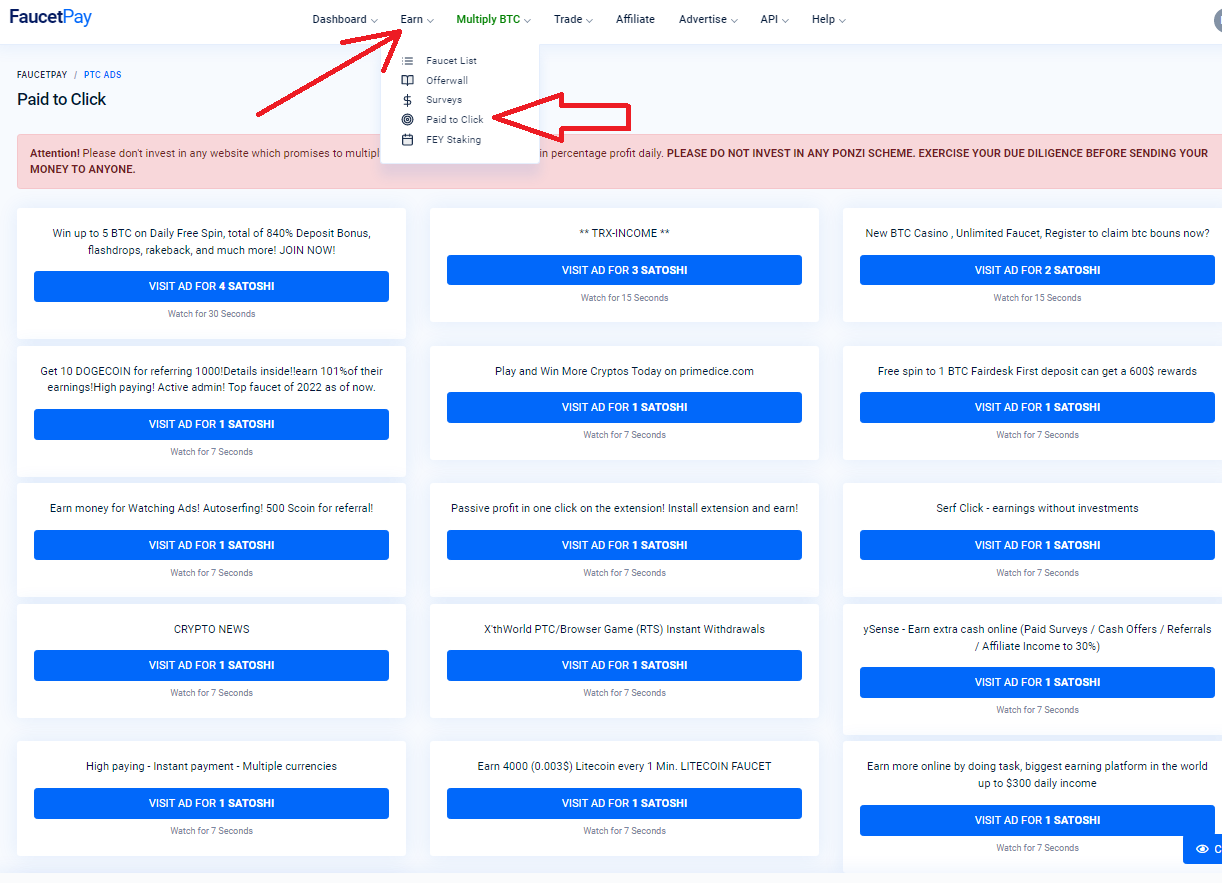Open the user avatar at top right
The image size is (1222, 883).
1217,19
